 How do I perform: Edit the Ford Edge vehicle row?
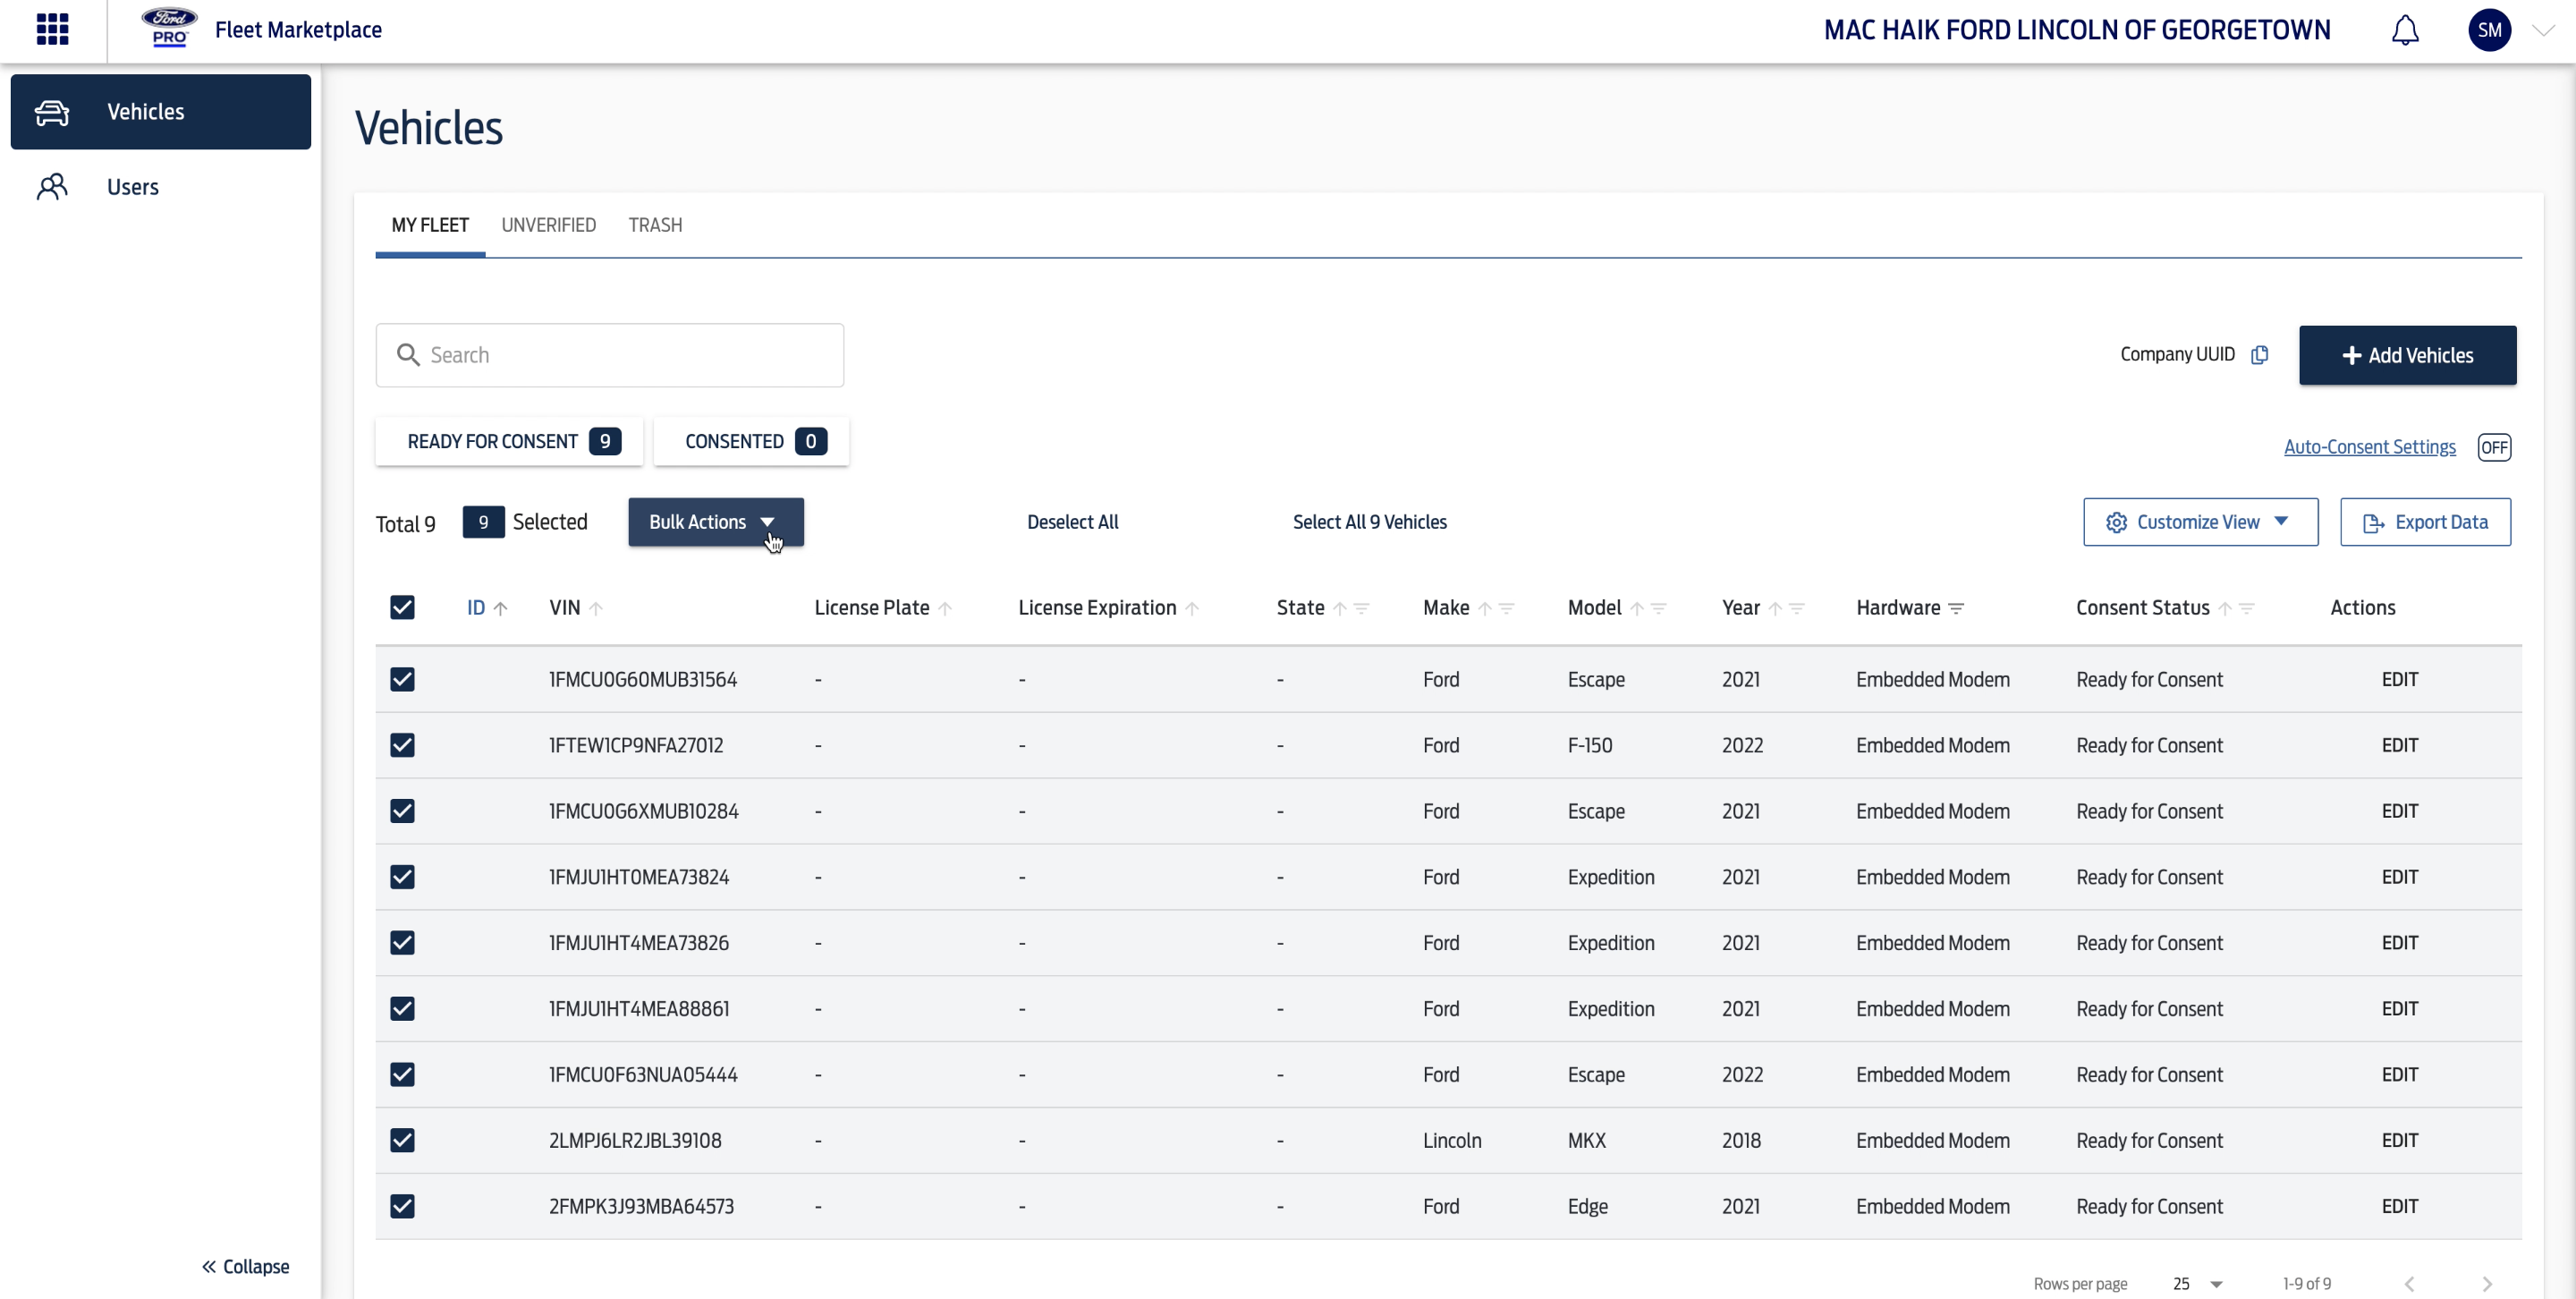click(x=2399, y=1207)
